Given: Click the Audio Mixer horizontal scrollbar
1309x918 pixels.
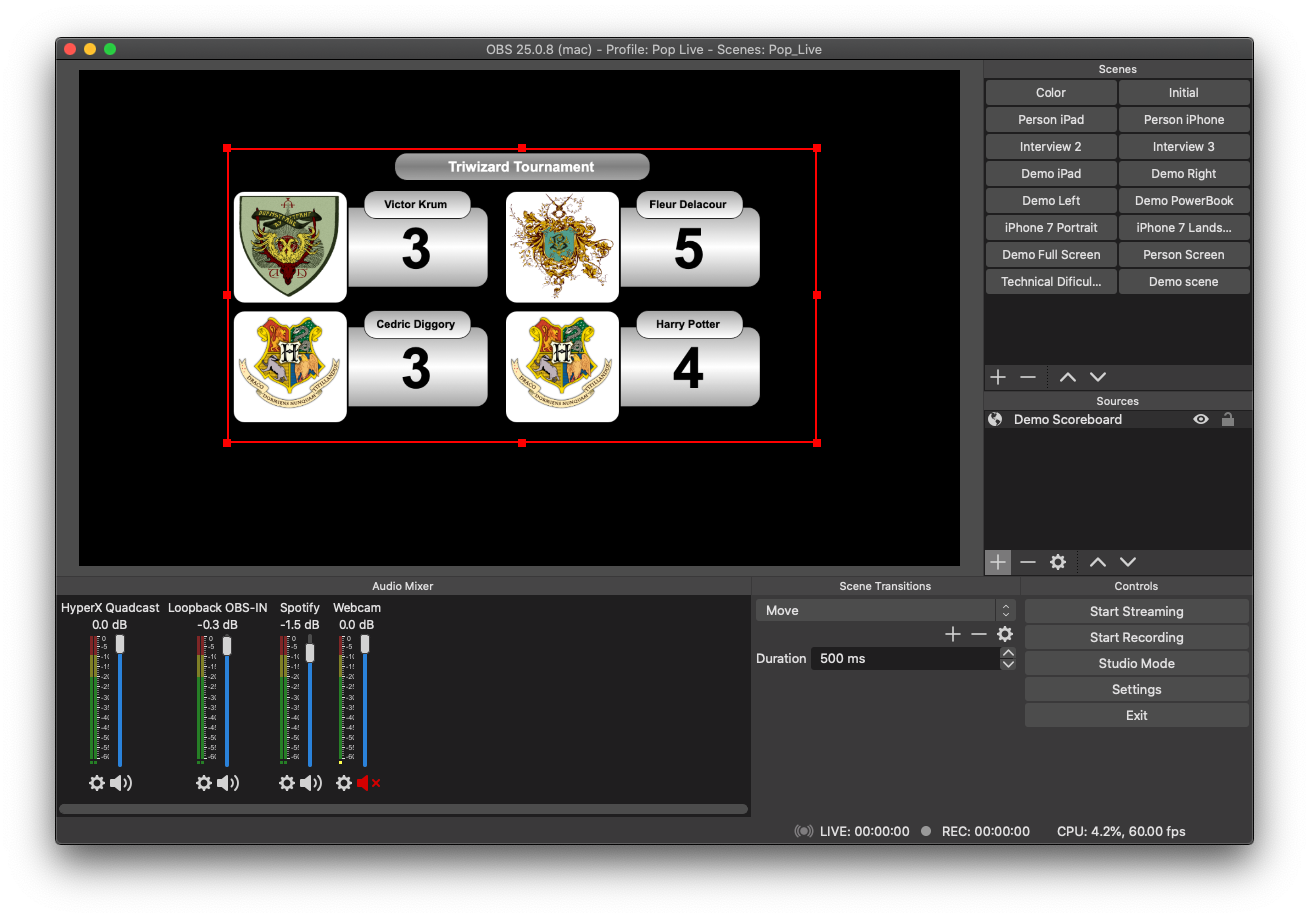Looking at the screenshot, I should click(403, 809).
